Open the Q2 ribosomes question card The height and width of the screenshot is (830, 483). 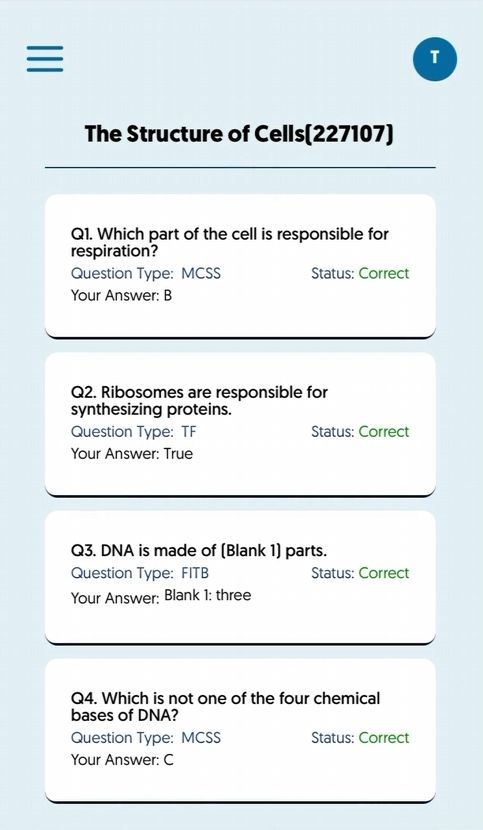click(240, 424)
